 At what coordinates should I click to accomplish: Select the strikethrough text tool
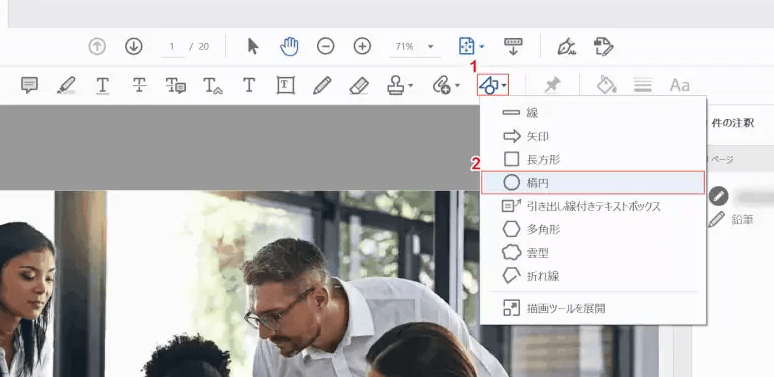[x=140, y=85]
